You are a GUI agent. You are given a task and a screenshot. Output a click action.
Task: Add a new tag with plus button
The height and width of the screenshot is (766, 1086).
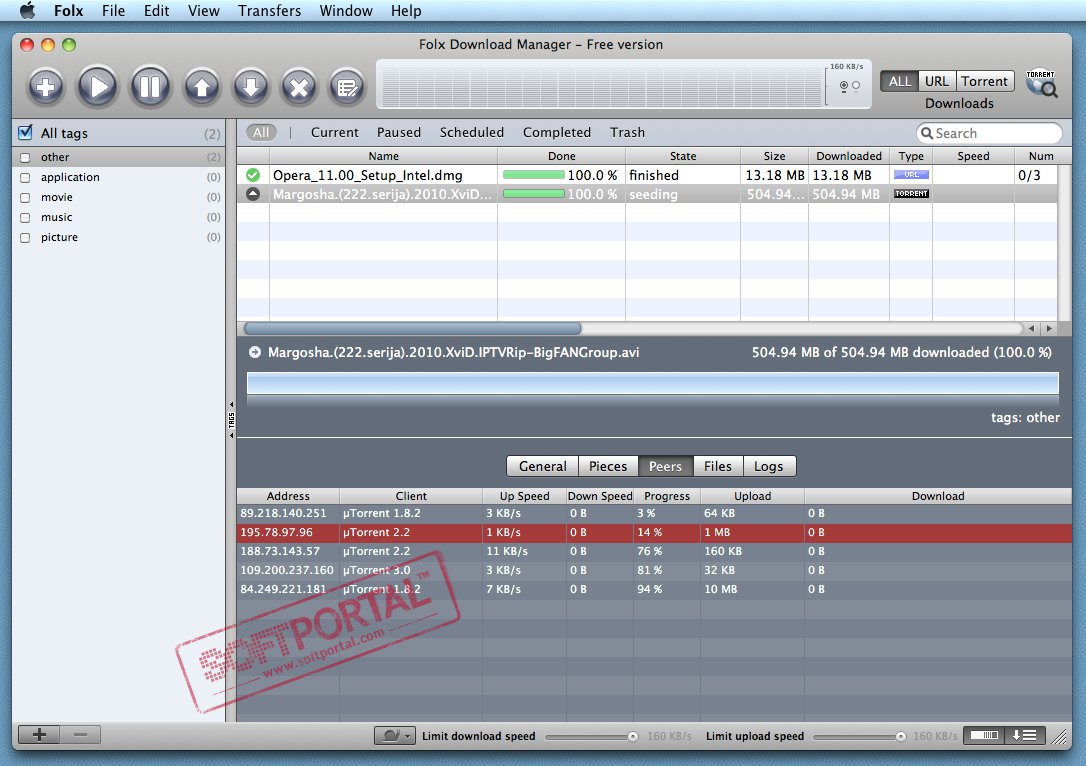pyautogui.click(x=39, y=734)
